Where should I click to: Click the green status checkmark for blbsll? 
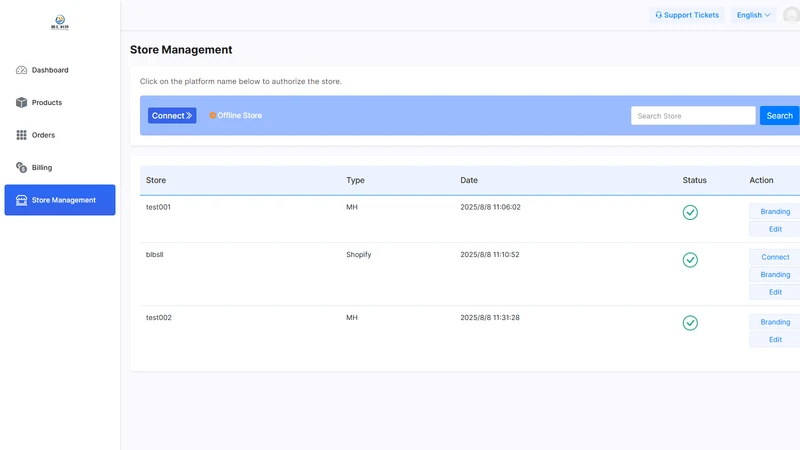pos(690,260)
